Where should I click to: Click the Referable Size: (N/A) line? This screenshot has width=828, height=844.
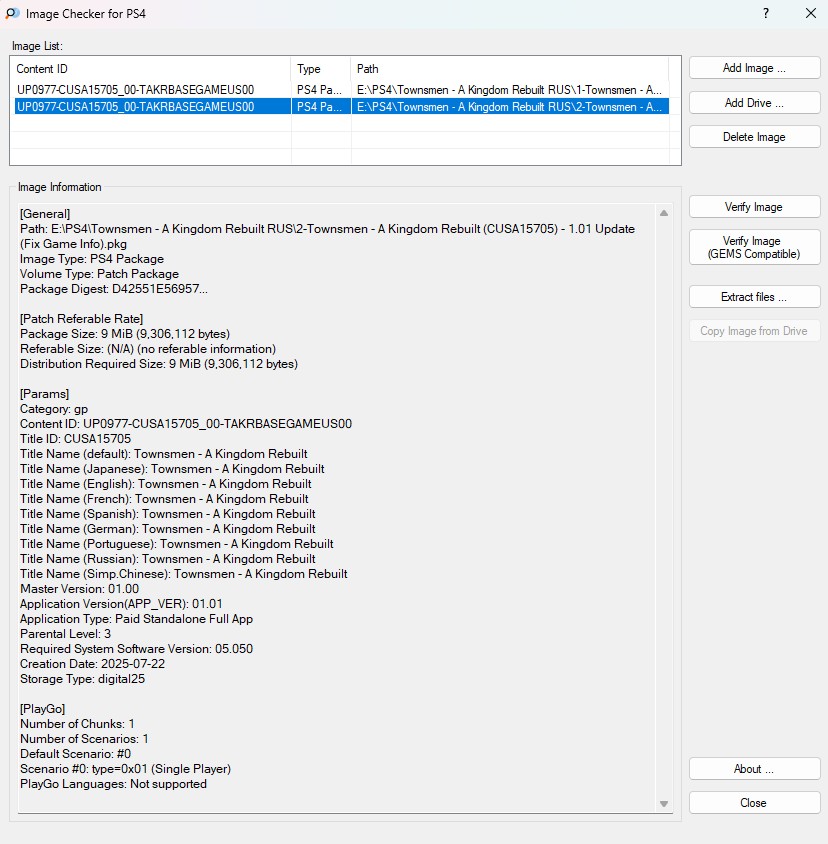(x=148, y=349)
